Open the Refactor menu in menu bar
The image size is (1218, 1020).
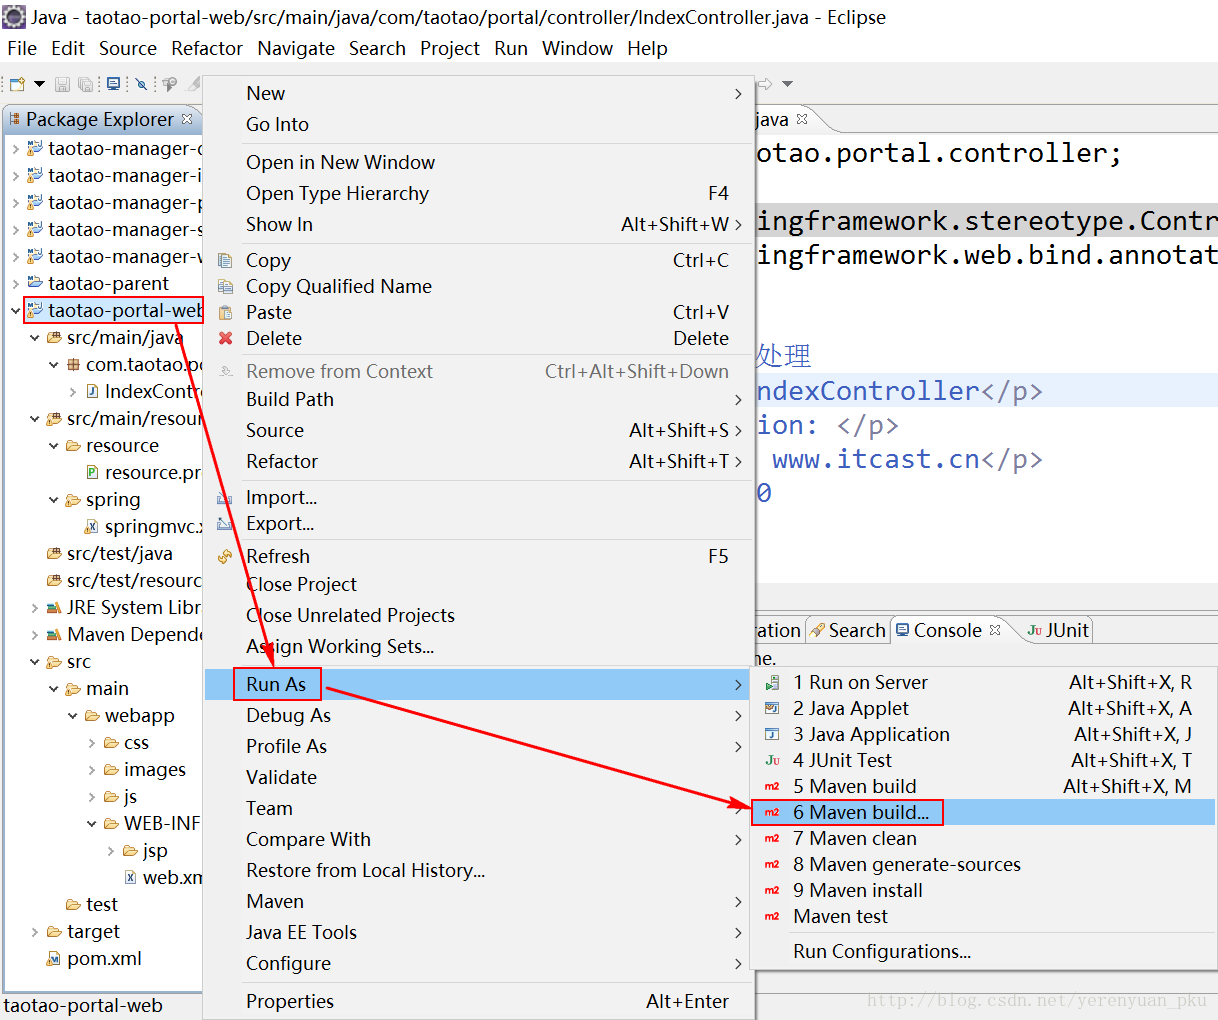click(207, 48)
